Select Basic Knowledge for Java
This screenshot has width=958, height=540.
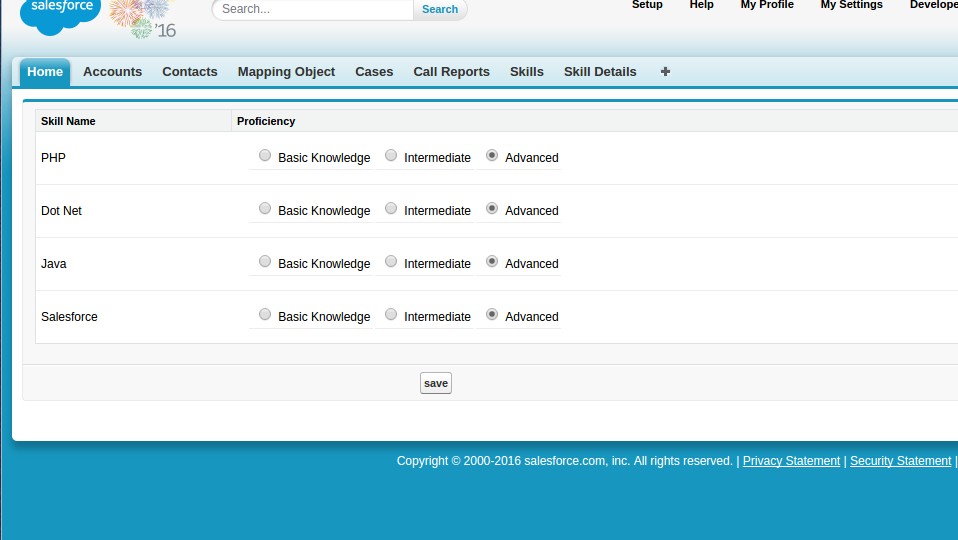pos(265,261)
